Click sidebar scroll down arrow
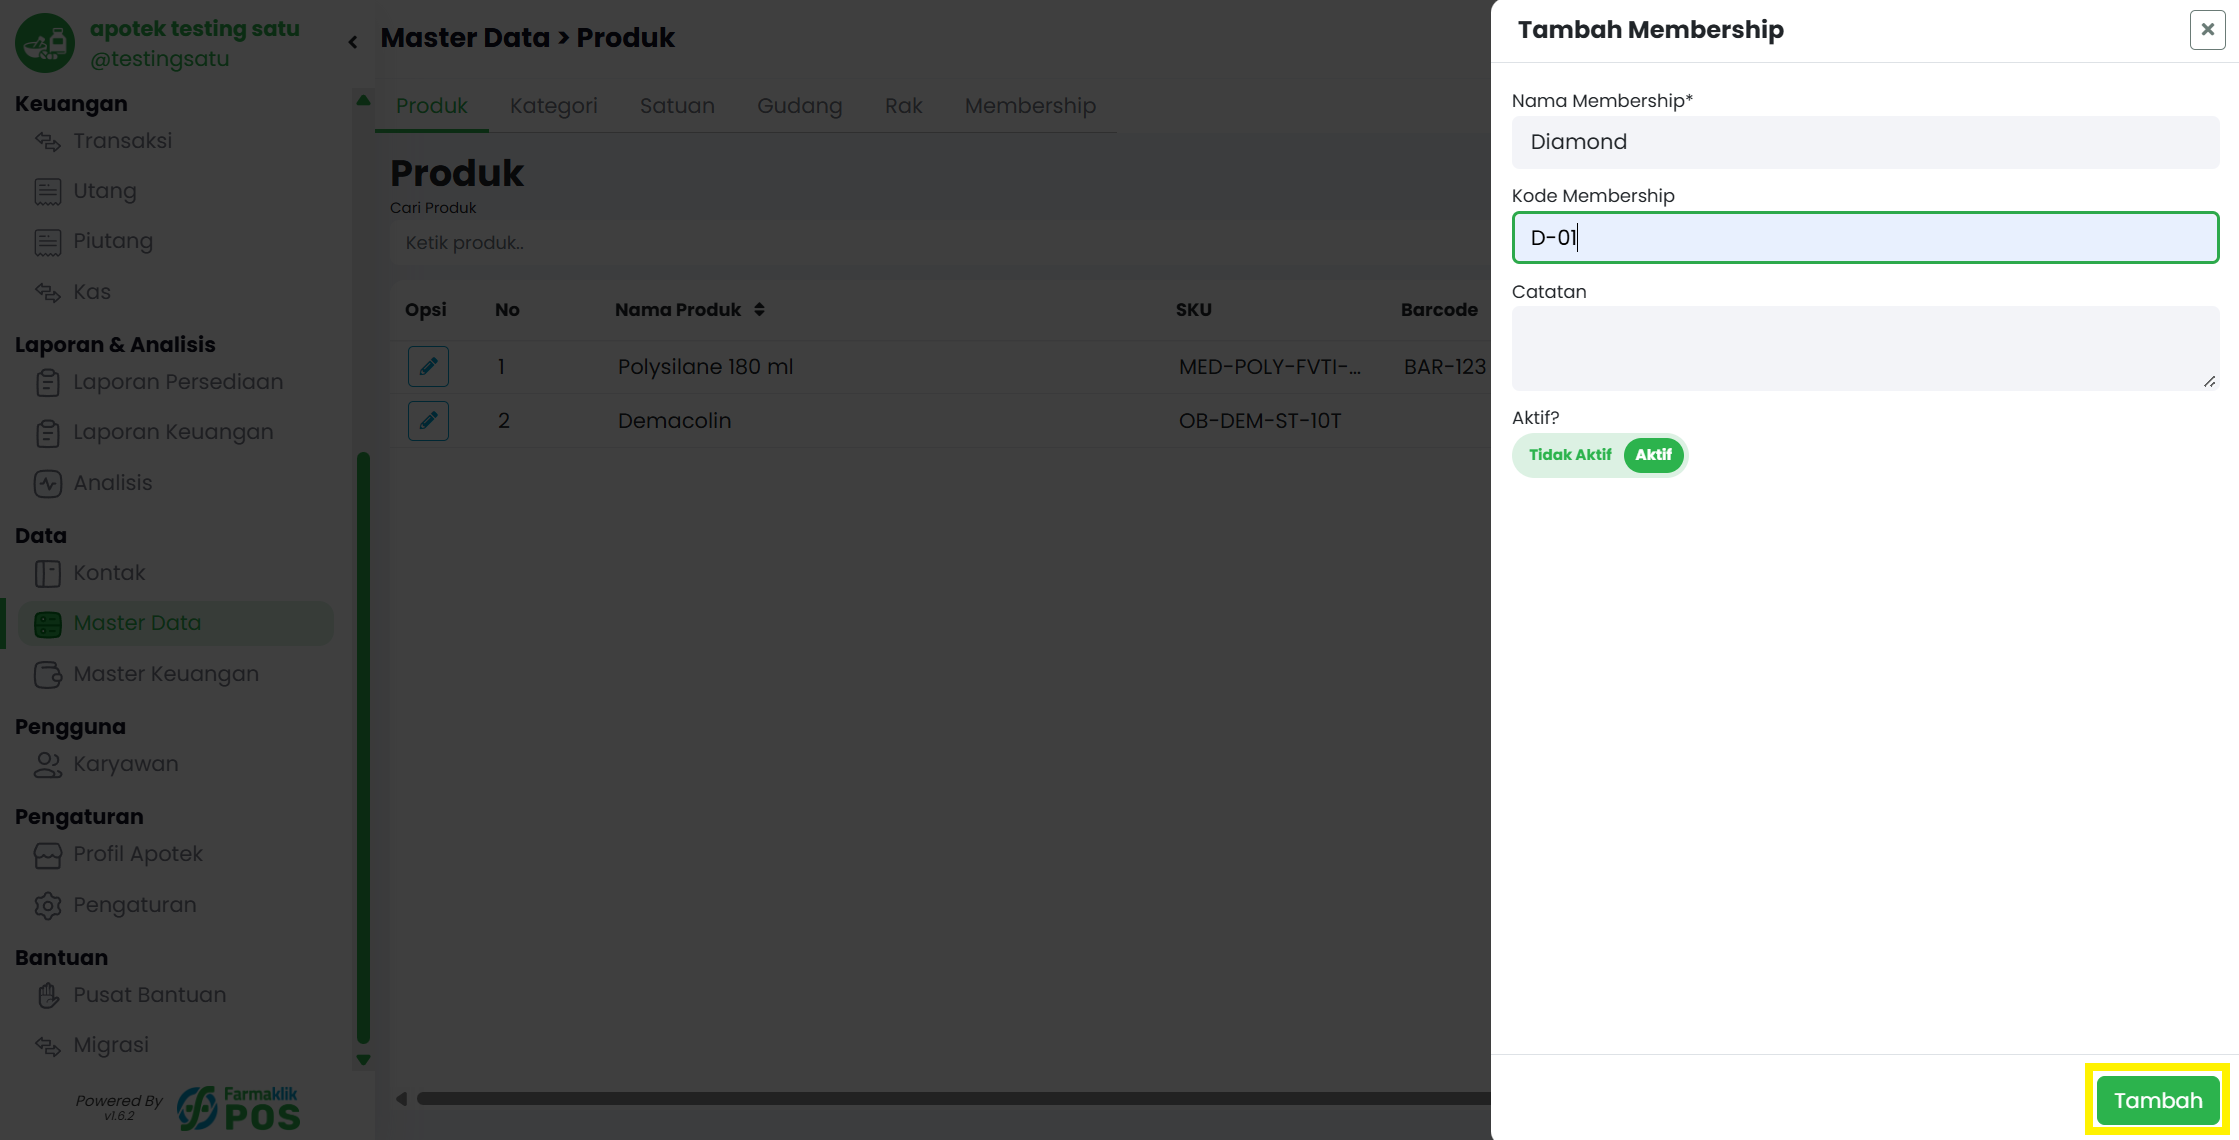This screenshot has height=1140, width=2239. coord(363,1060)
